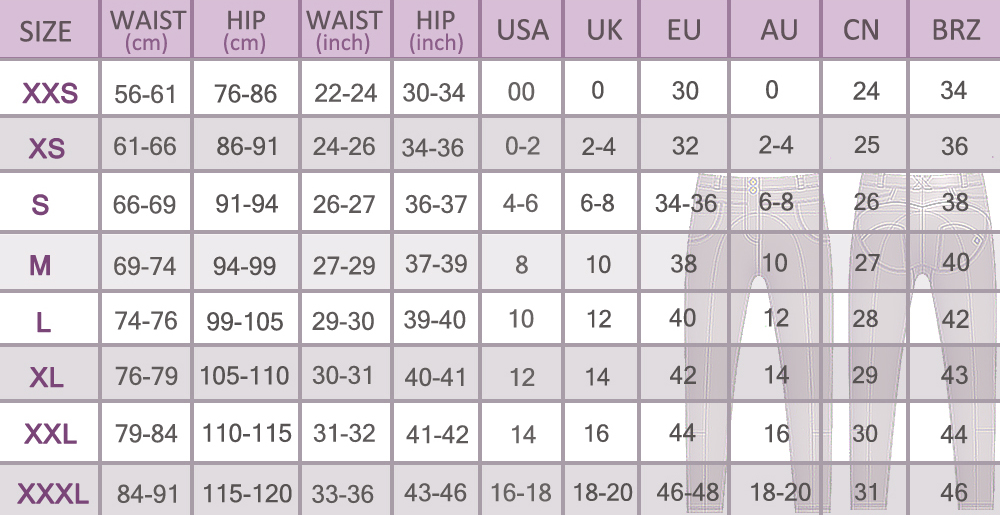
Task: Click the XXS size row label
Action: coord(50,94)
